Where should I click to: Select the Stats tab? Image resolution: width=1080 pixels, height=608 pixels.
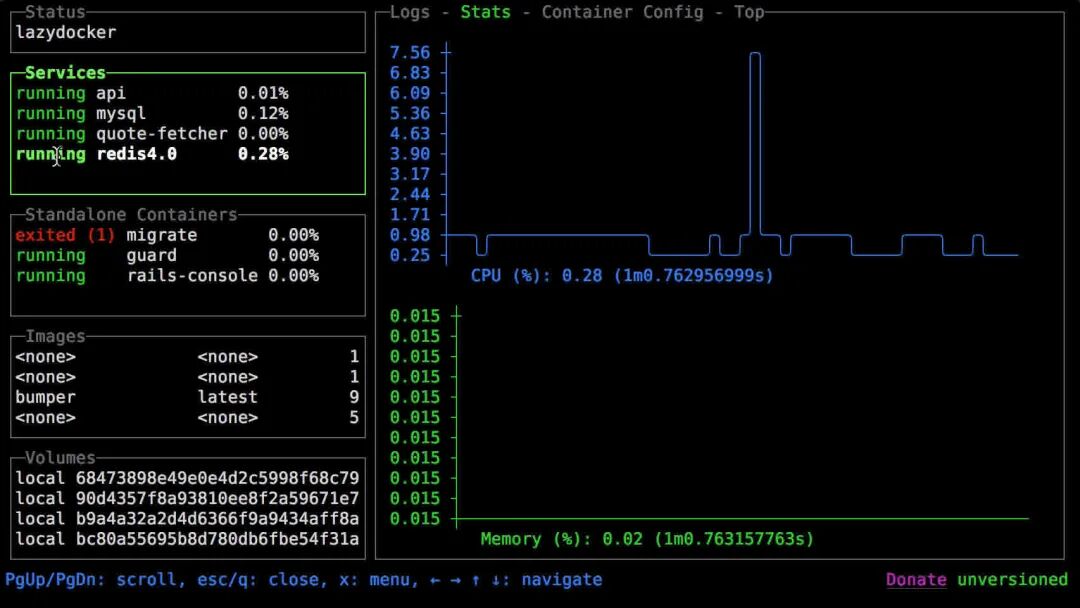pos(486,12)
